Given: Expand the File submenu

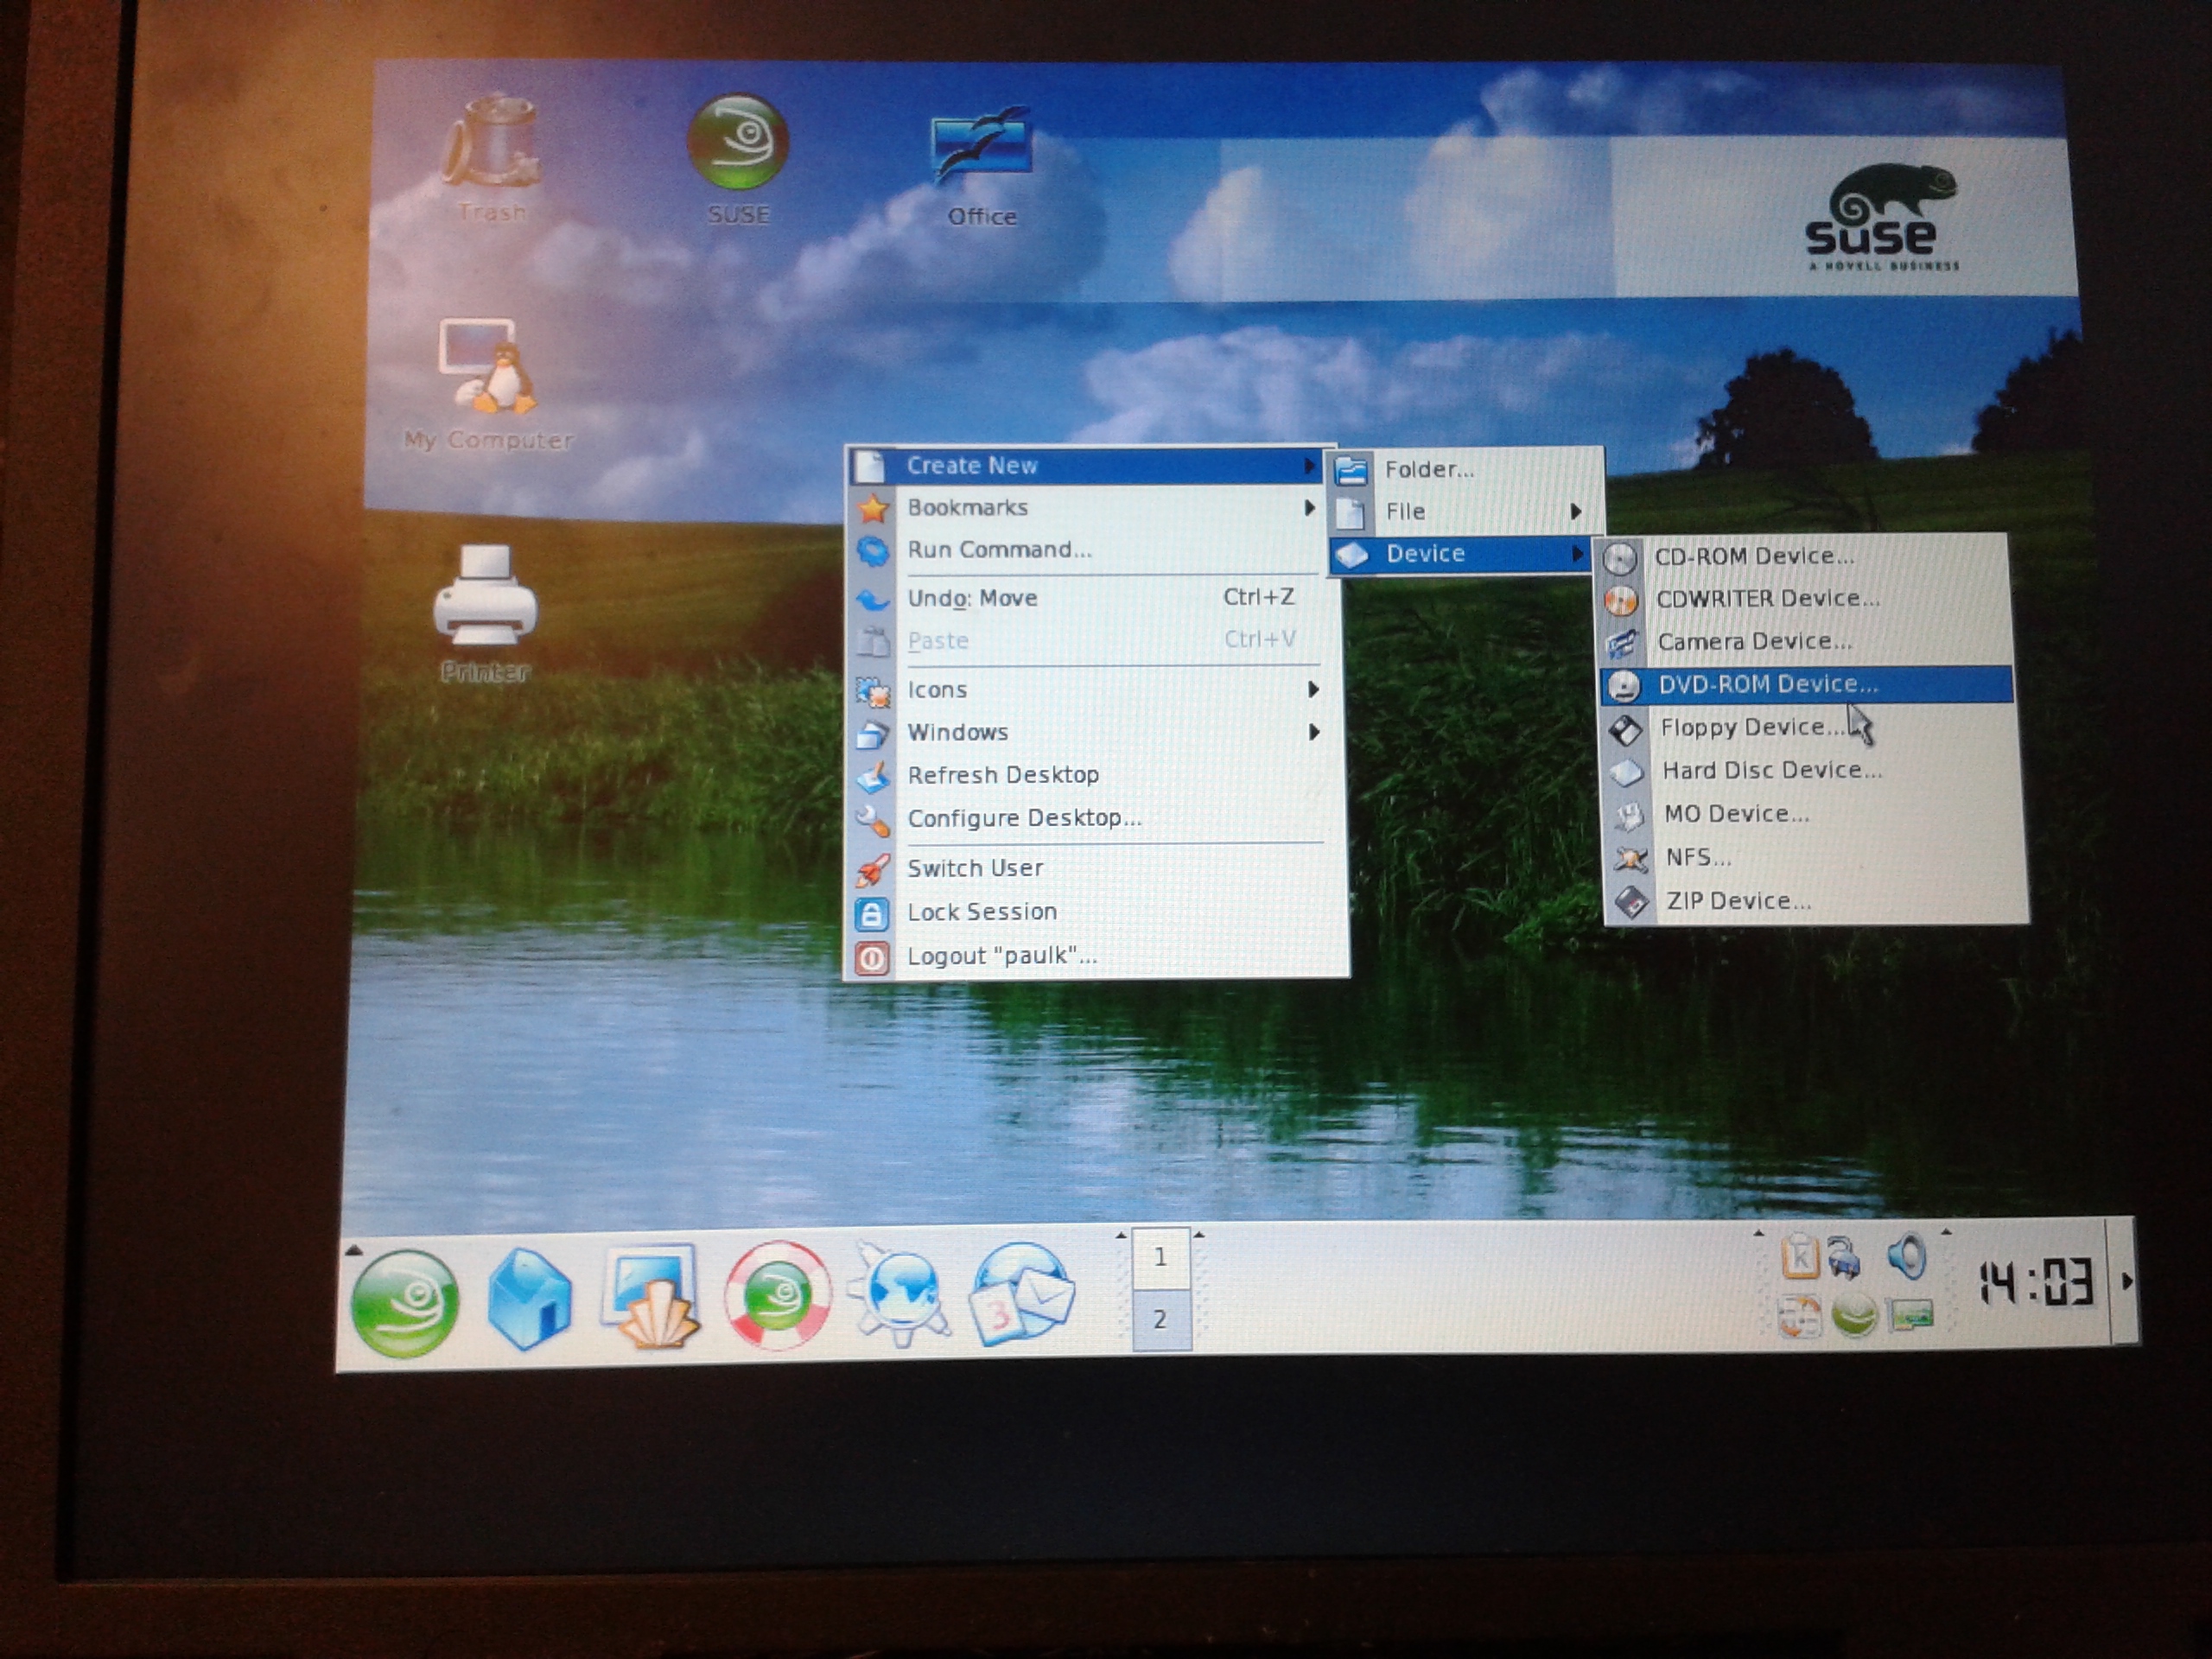Looking at the screenshot, I should 1464,511.
